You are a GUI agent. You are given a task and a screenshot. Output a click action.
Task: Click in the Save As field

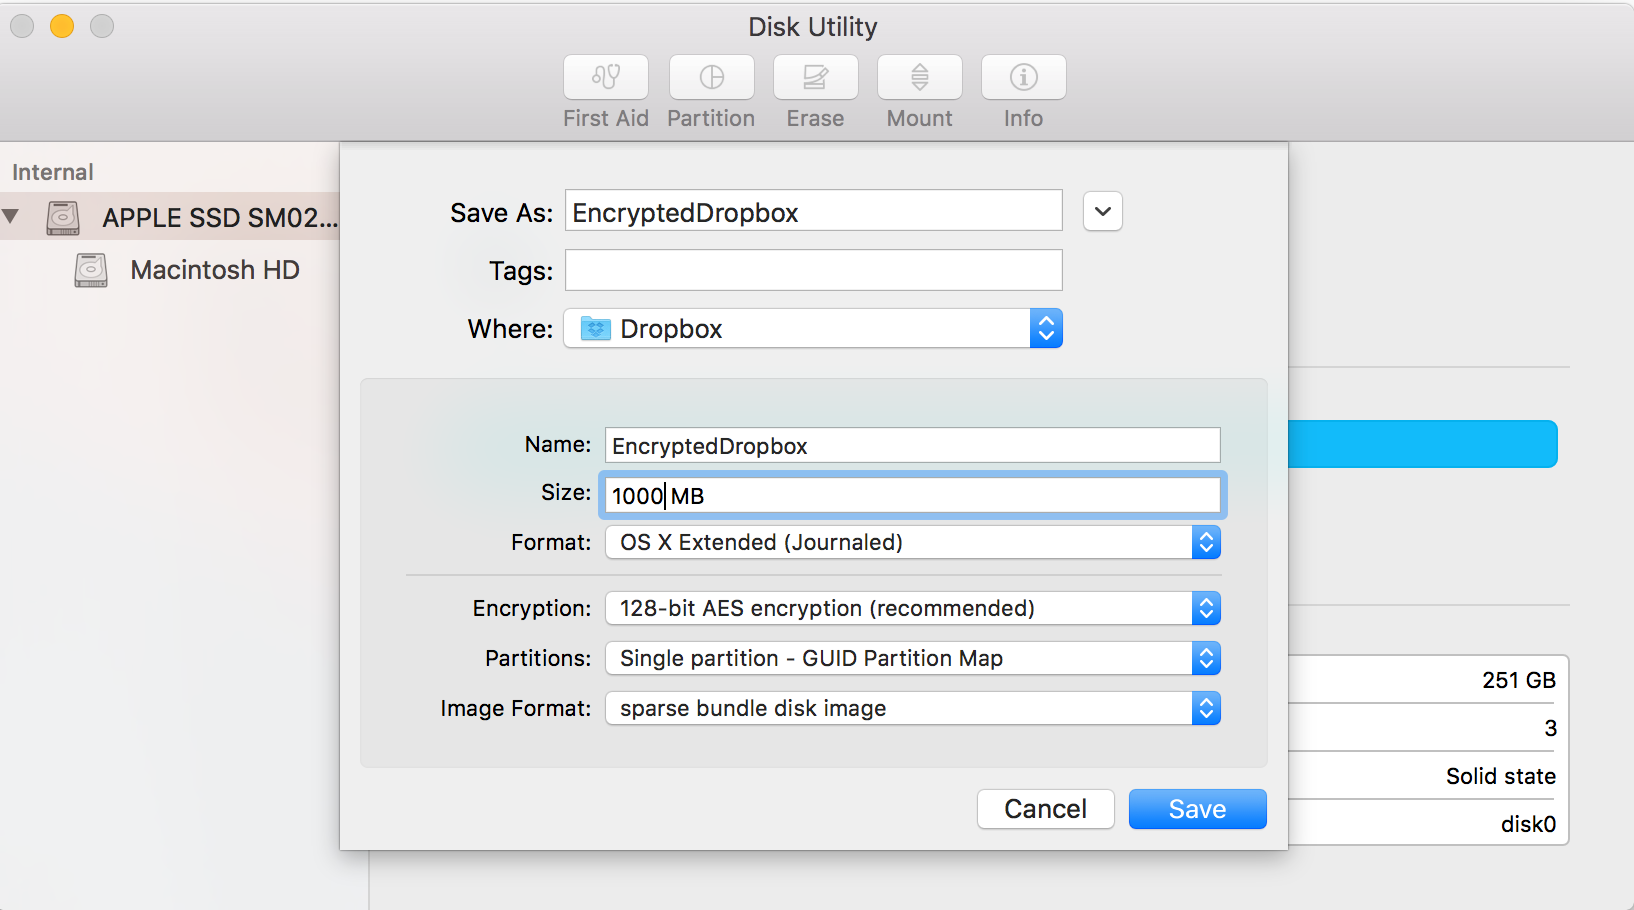click(x=813, y=211)
